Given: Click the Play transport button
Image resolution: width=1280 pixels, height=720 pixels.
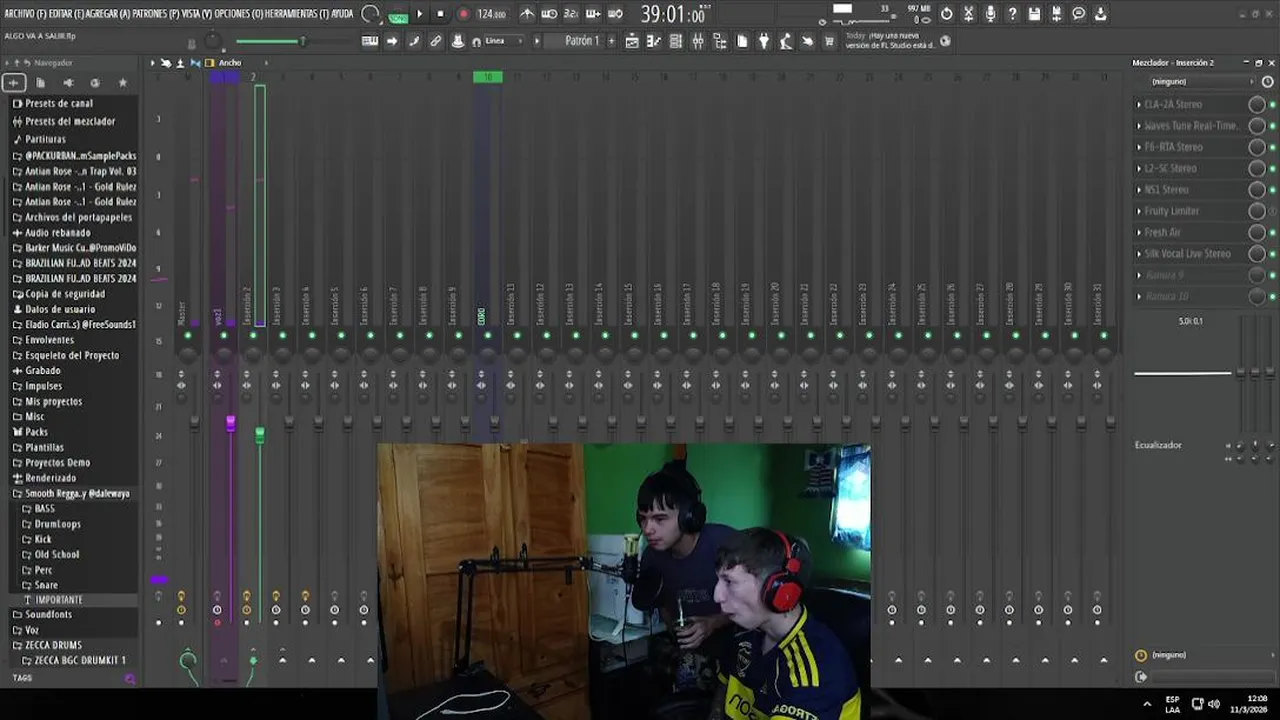Looking at the screenshot, I should [x=419, y=14].
